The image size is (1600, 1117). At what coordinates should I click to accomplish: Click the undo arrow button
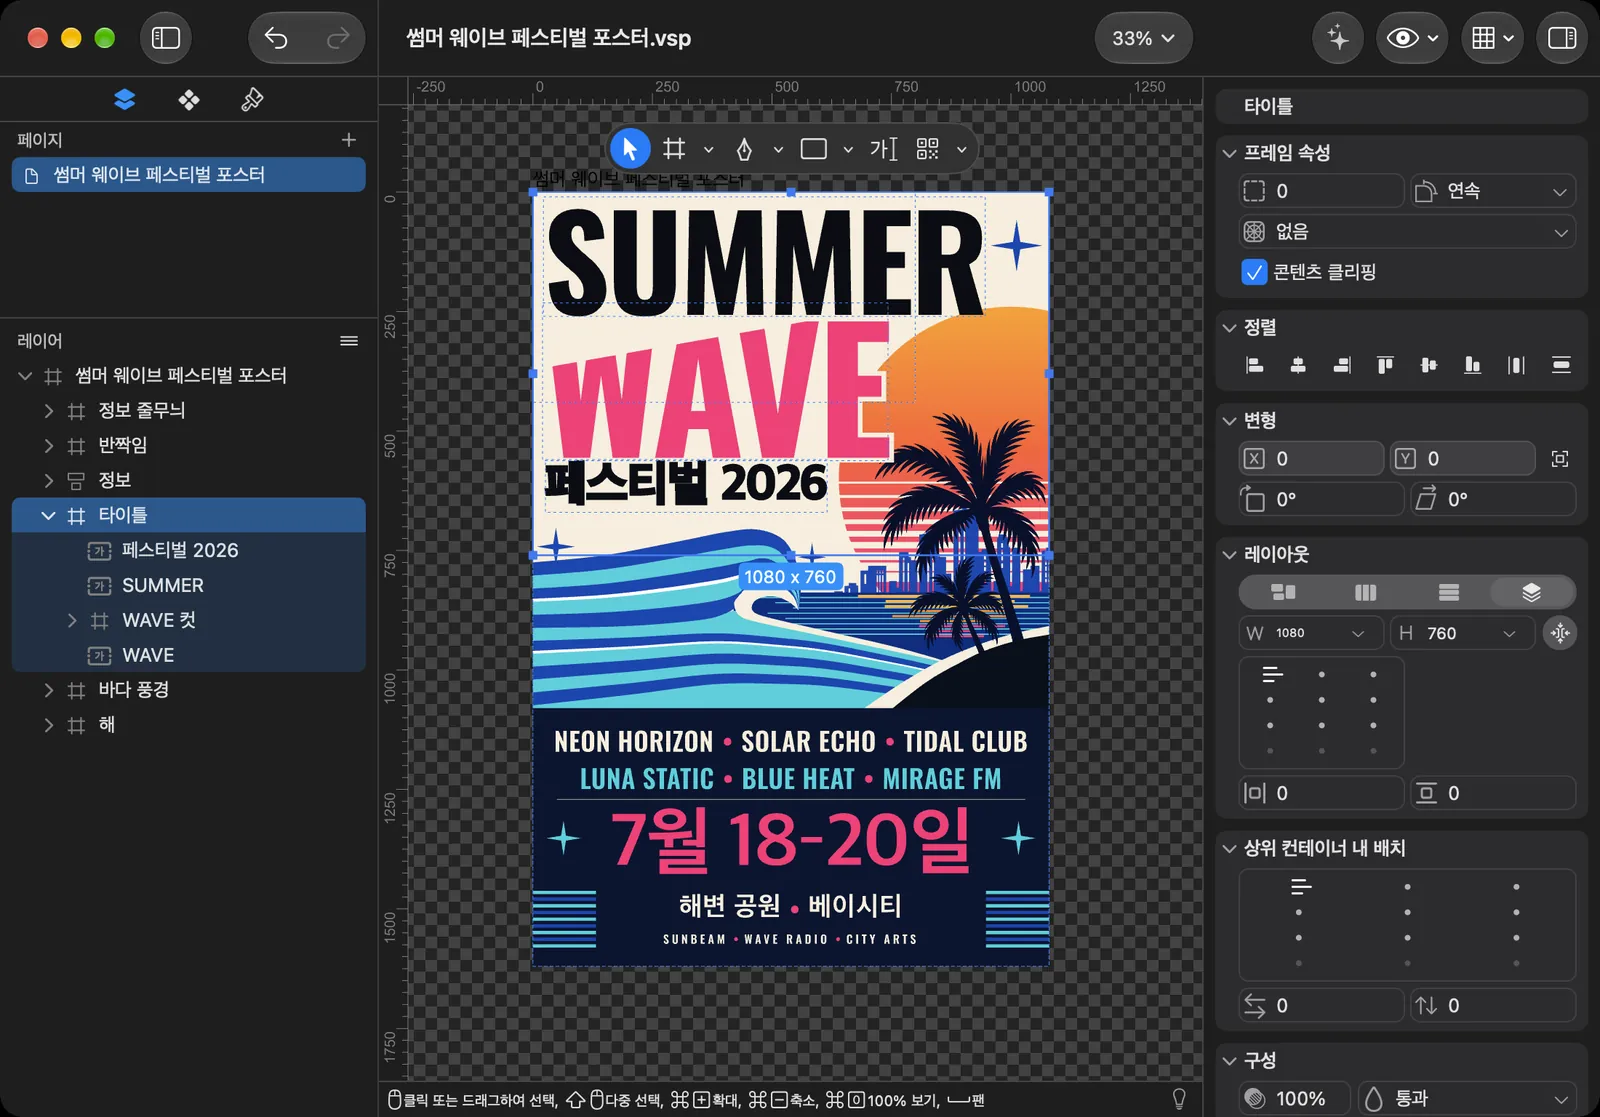276,38
